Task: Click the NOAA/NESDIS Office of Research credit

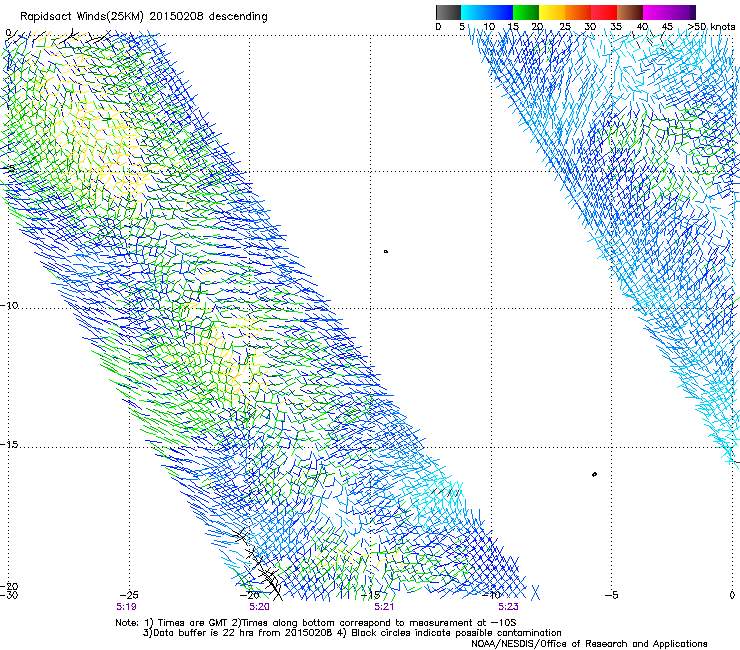Action: 589,644
